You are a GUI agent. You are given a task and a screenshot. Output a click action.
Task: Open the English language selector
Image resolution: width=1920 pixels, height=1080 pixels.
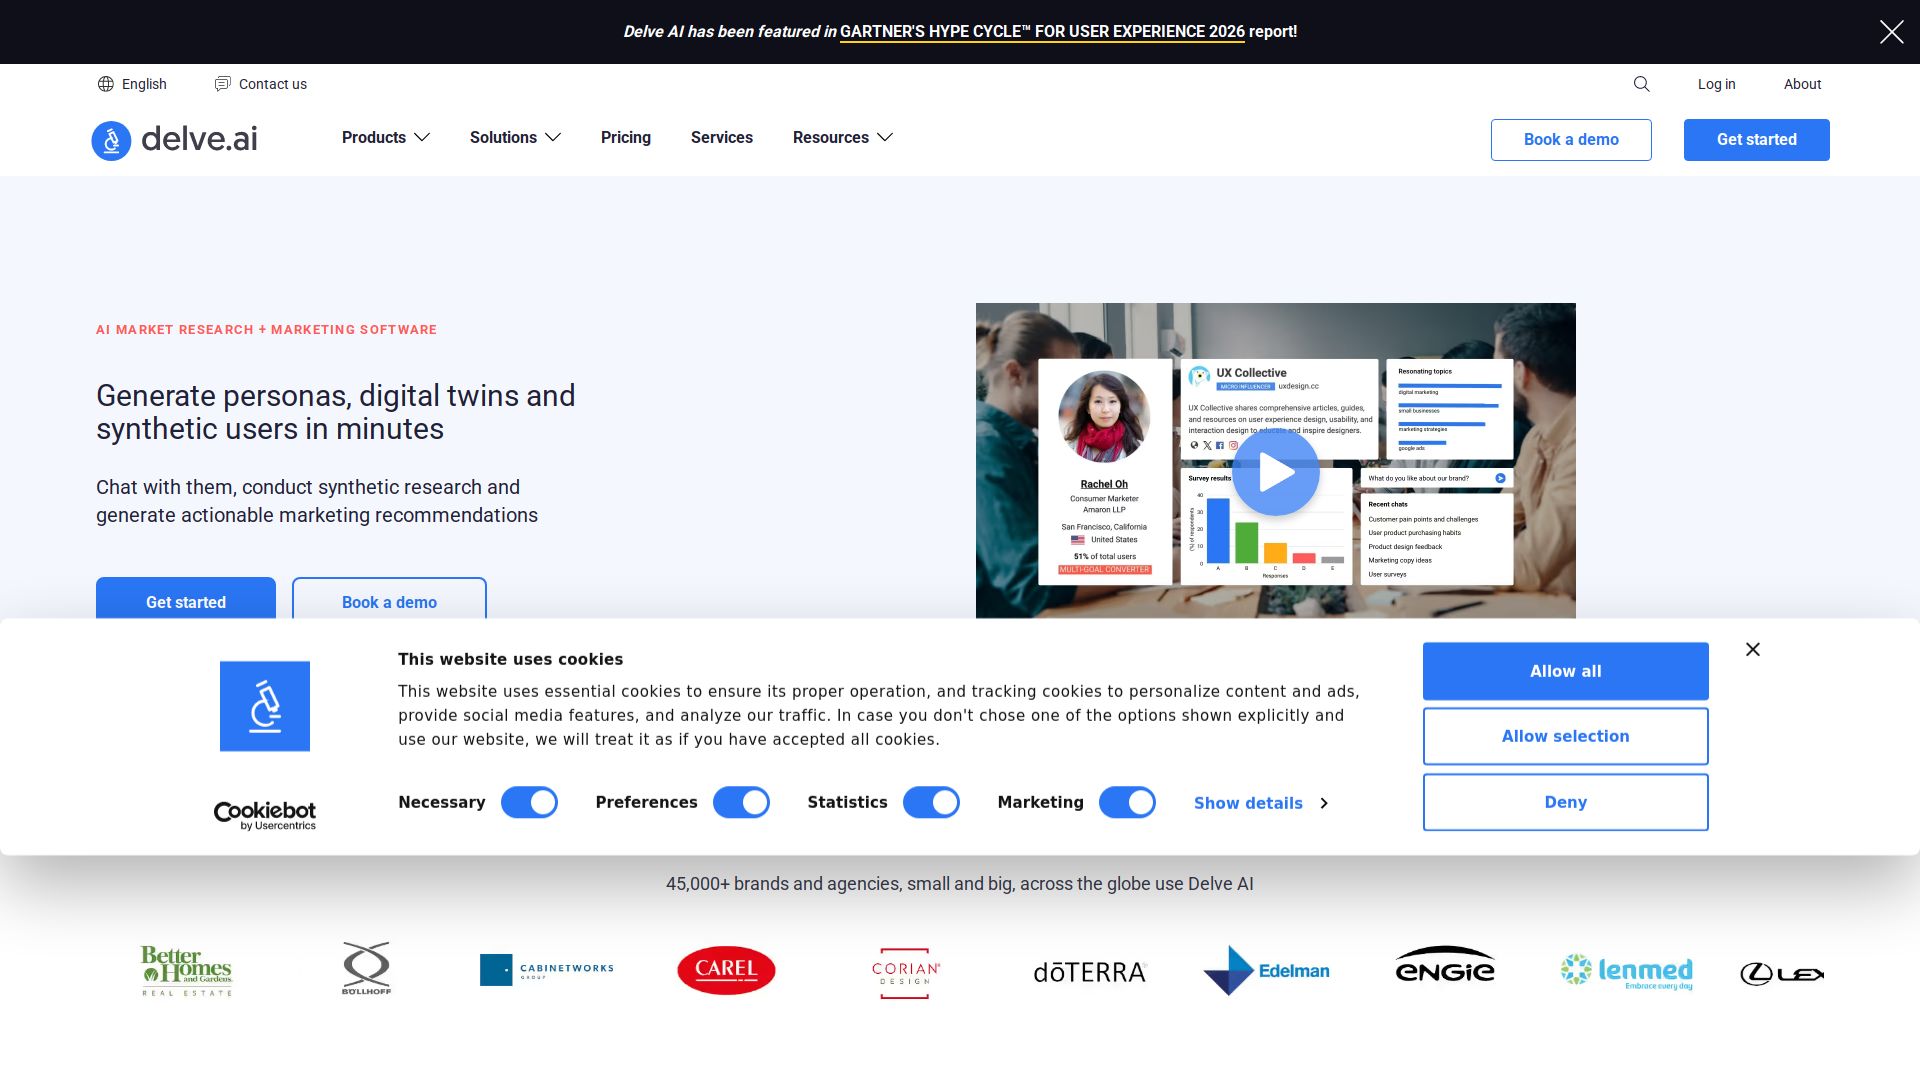(x=132, y=84)
